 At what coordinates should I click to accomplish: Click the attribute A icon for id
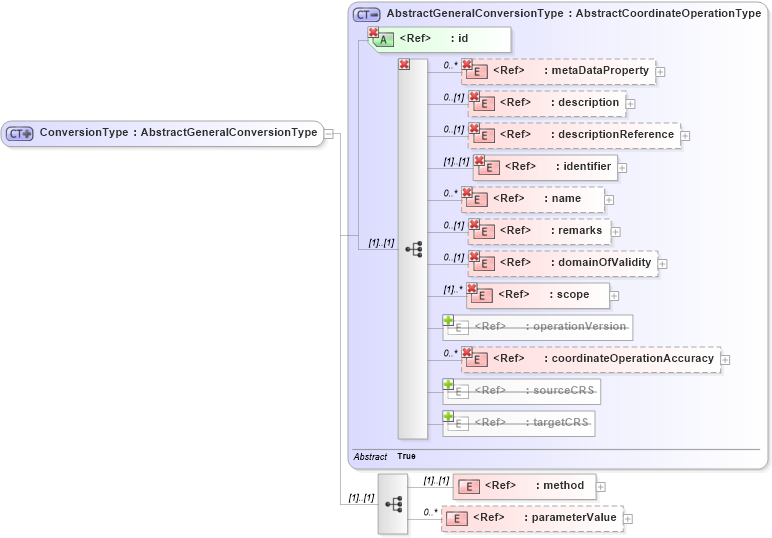coord(383,40)
